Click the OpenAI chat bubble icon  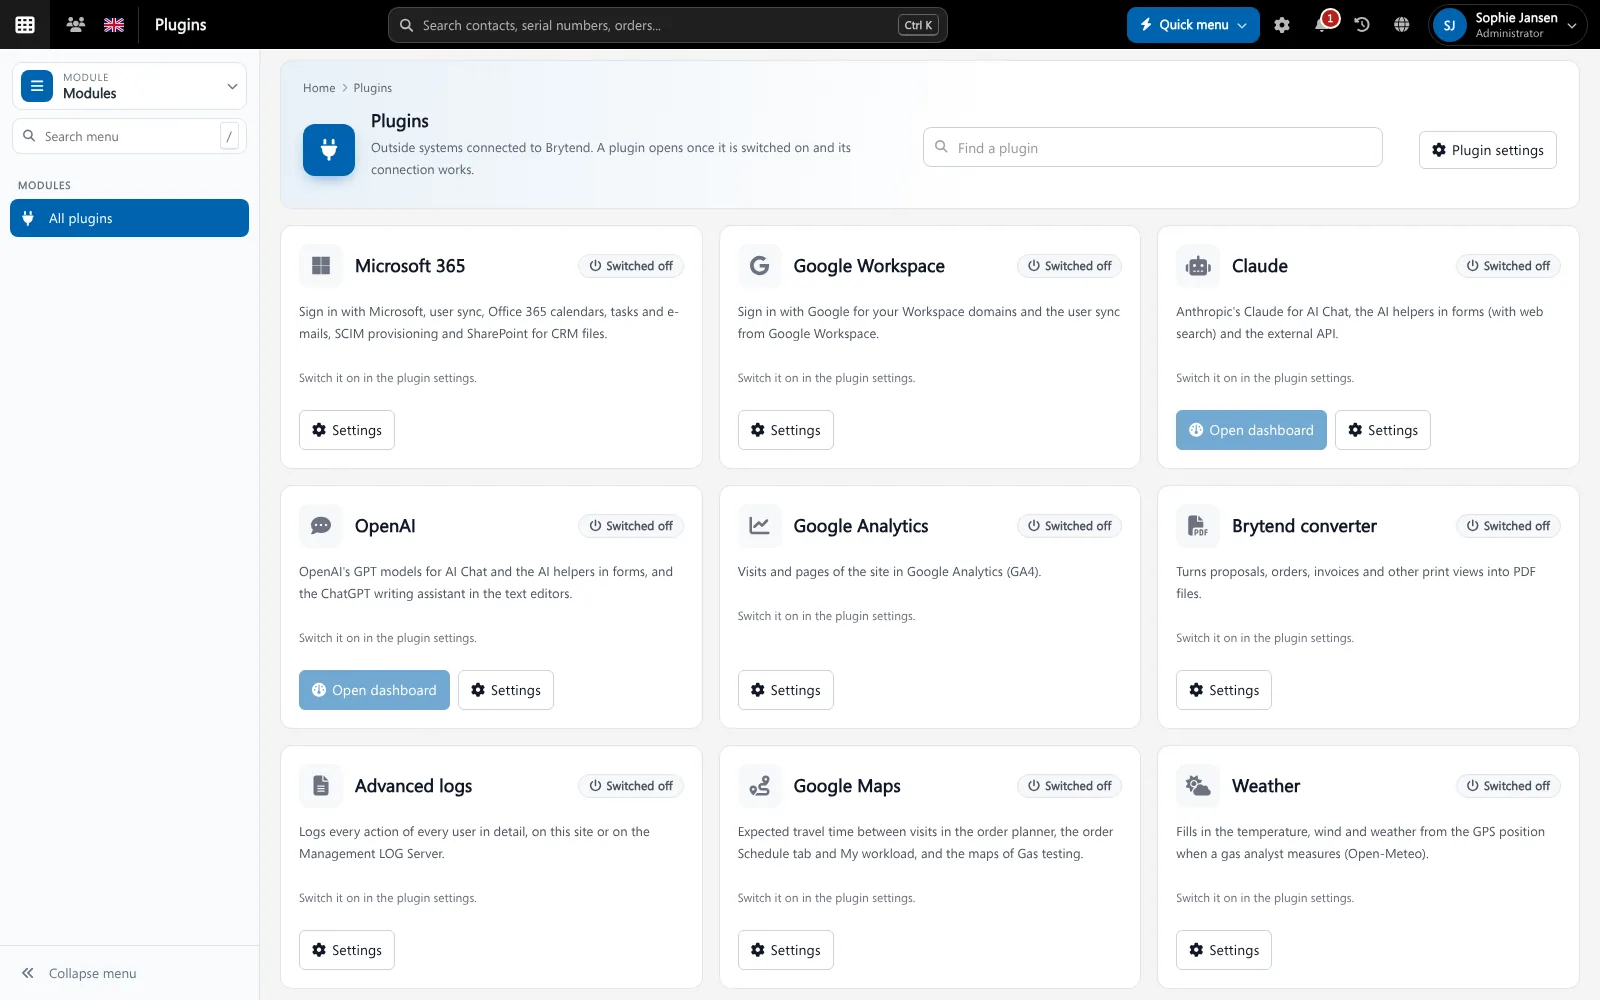point(321,526)
